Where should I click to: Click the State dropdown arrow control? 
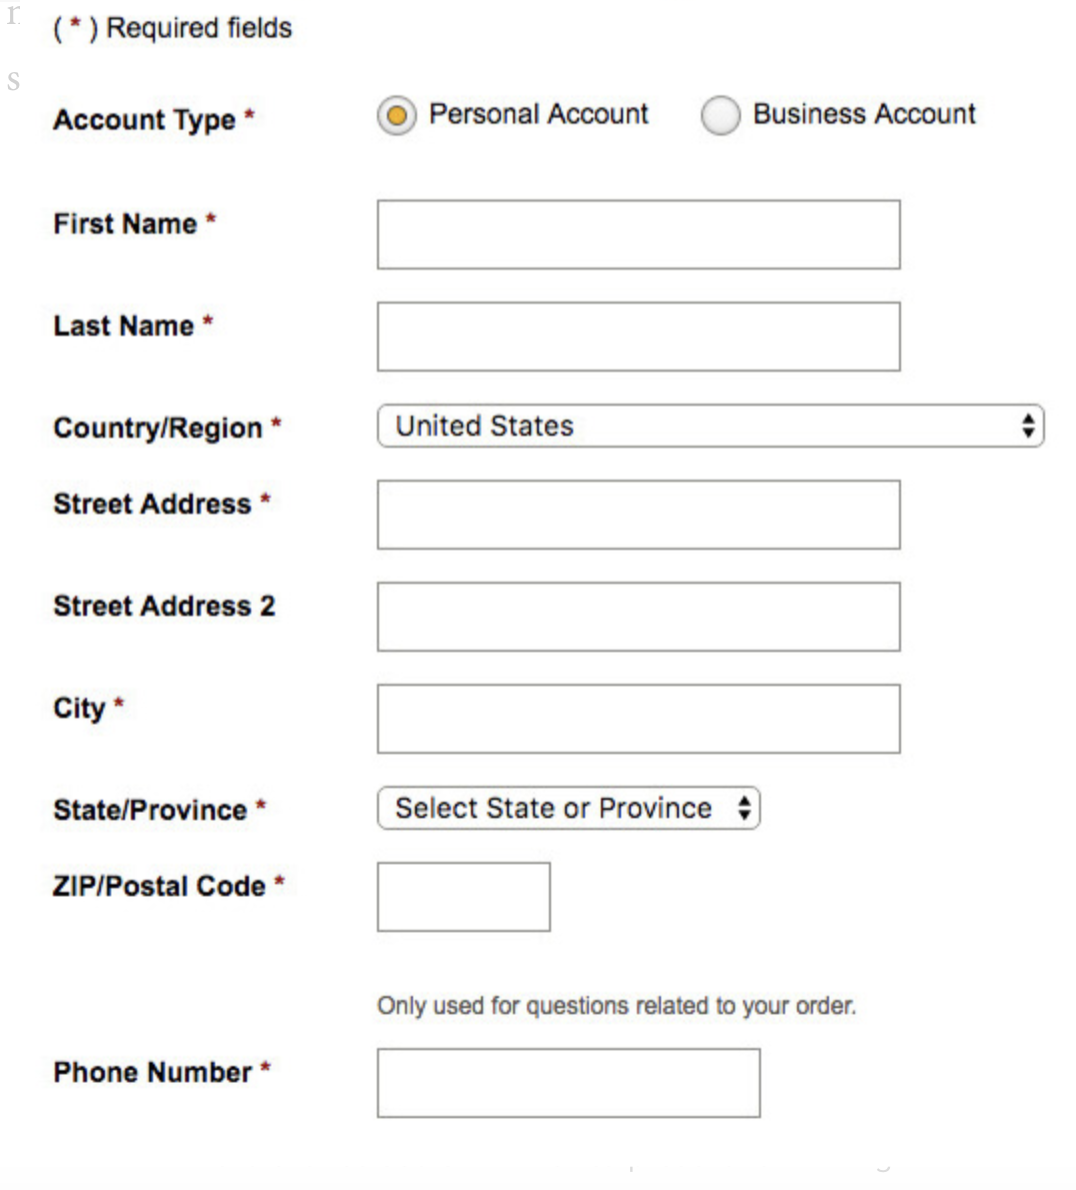[745, 808]
